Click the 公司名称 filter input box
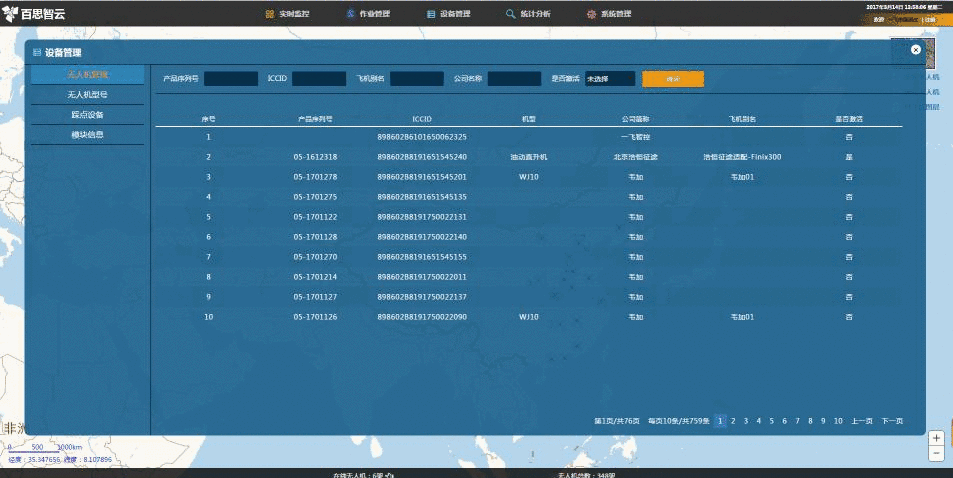953x478 pixels. point(514,78)
